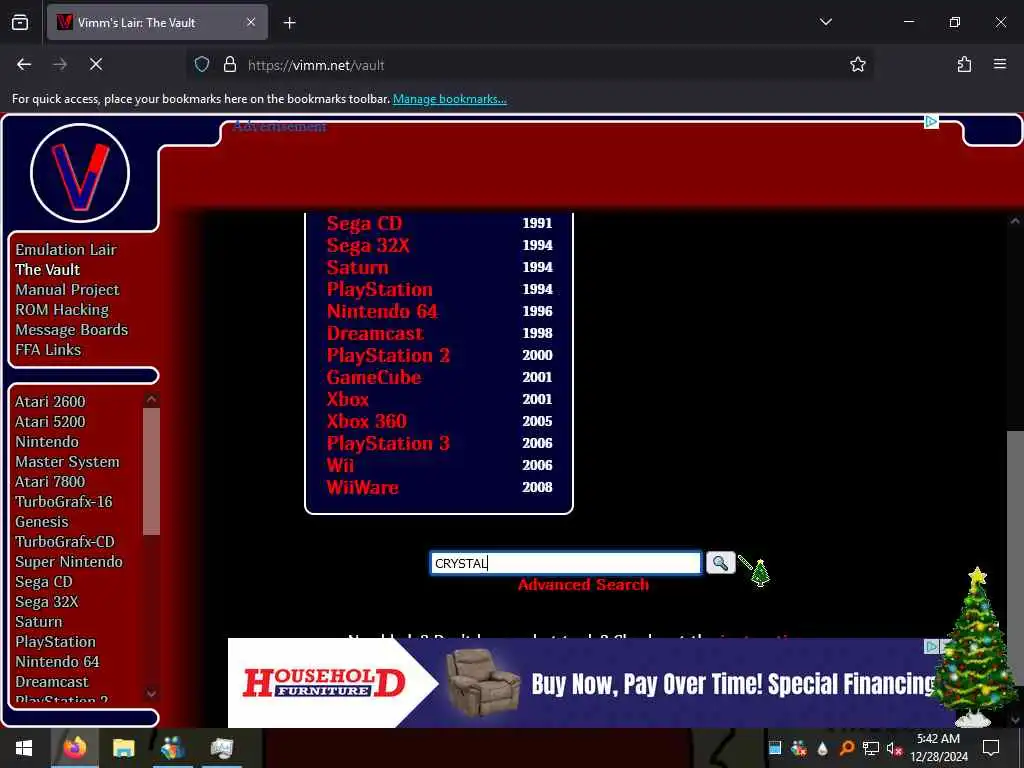Open the Manual Project page

point(67,290)
